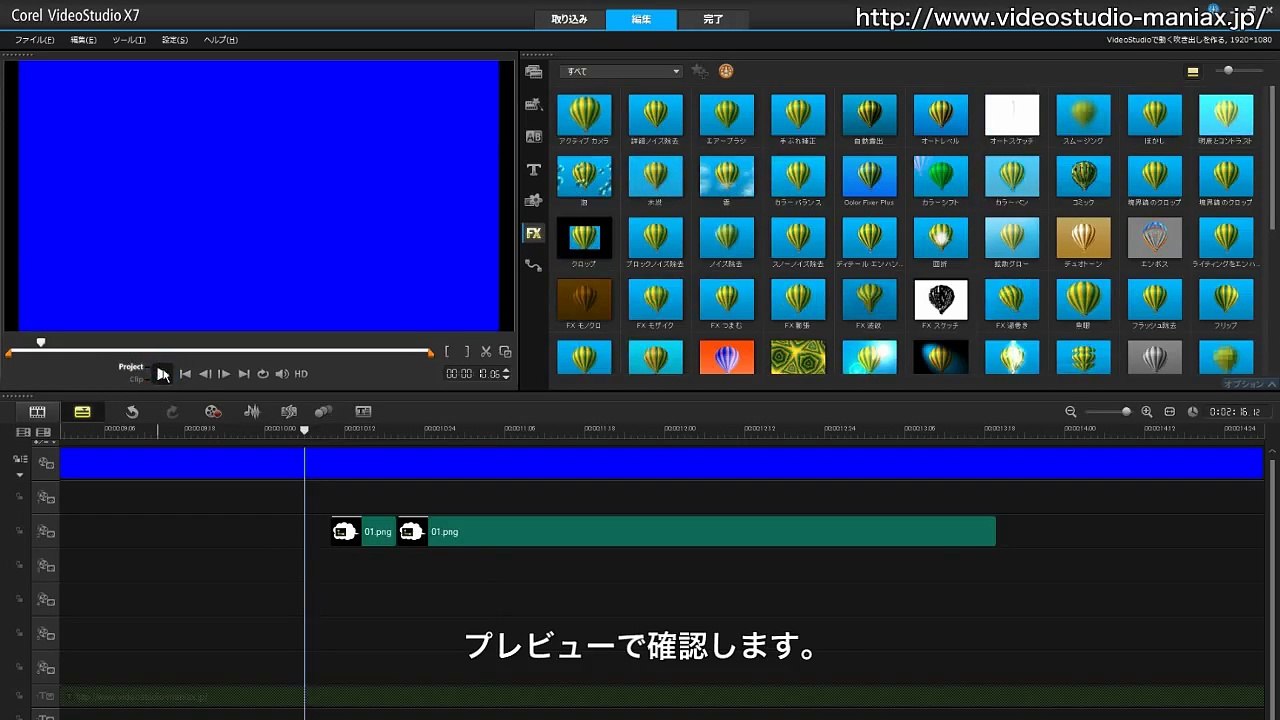Screen dimensions: 1280x720
Task: Adjust the timecode stepper arrows
Action: click(506, 374)
